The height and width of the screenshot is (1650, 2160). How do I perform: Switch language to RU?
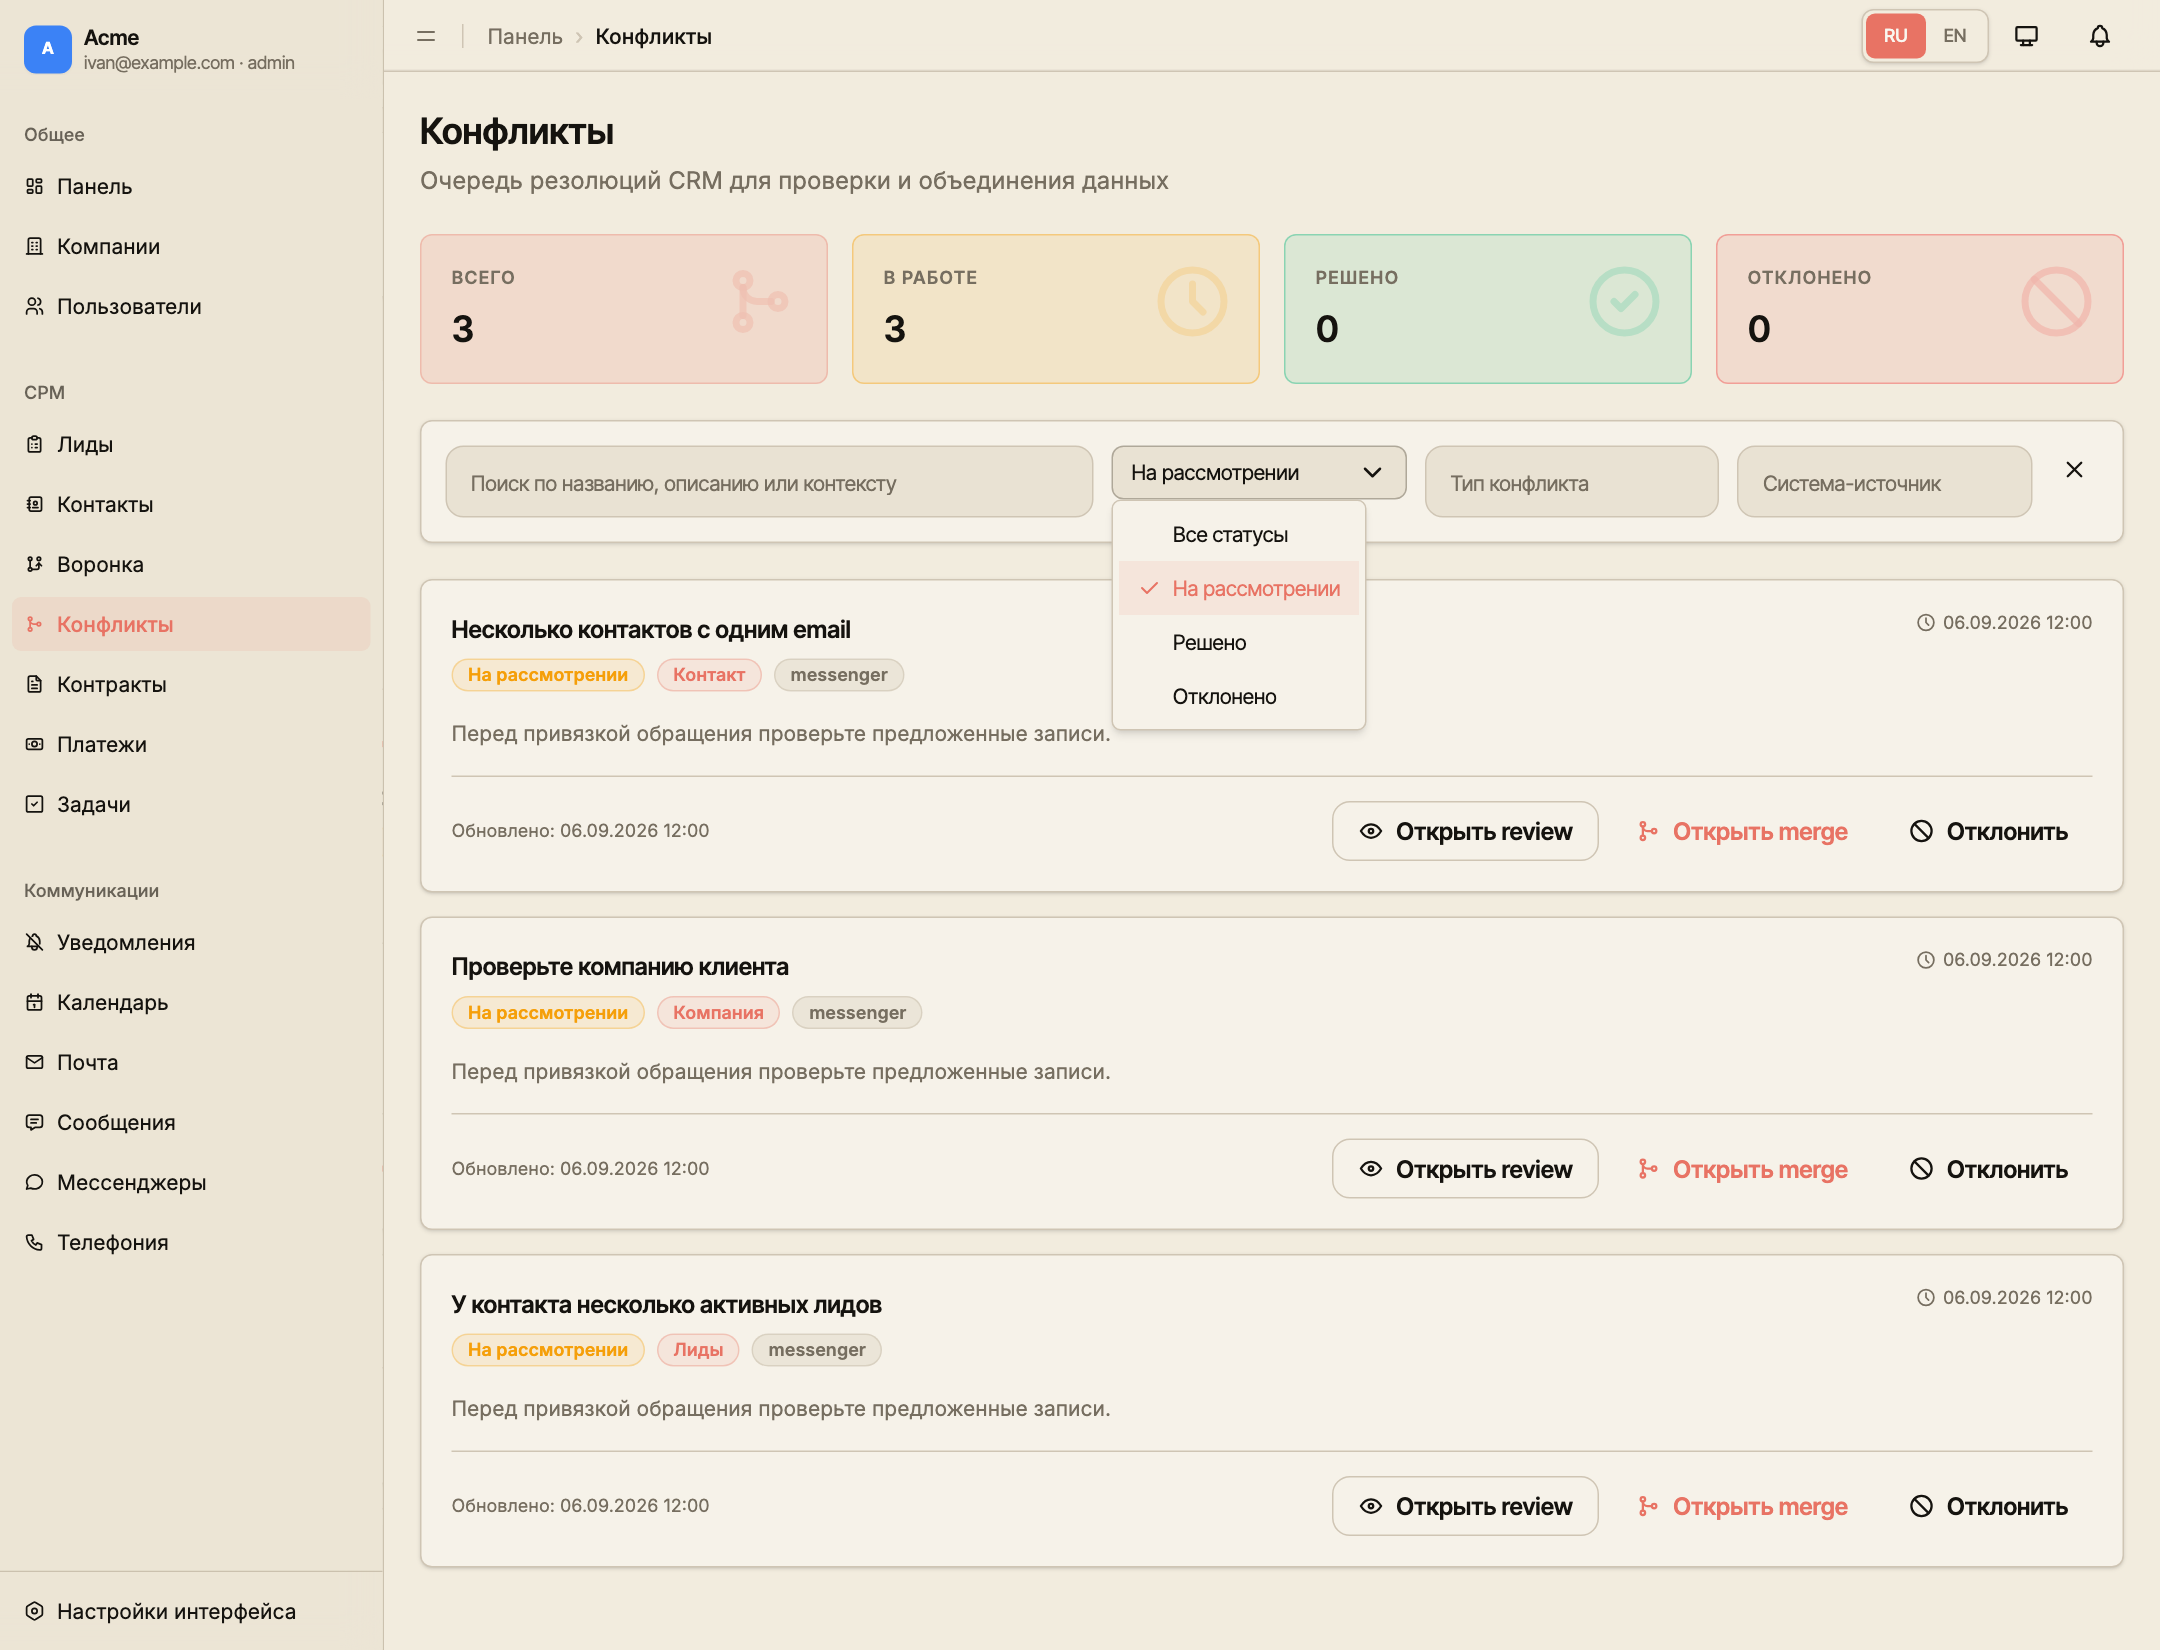(x=1895, y=36)
